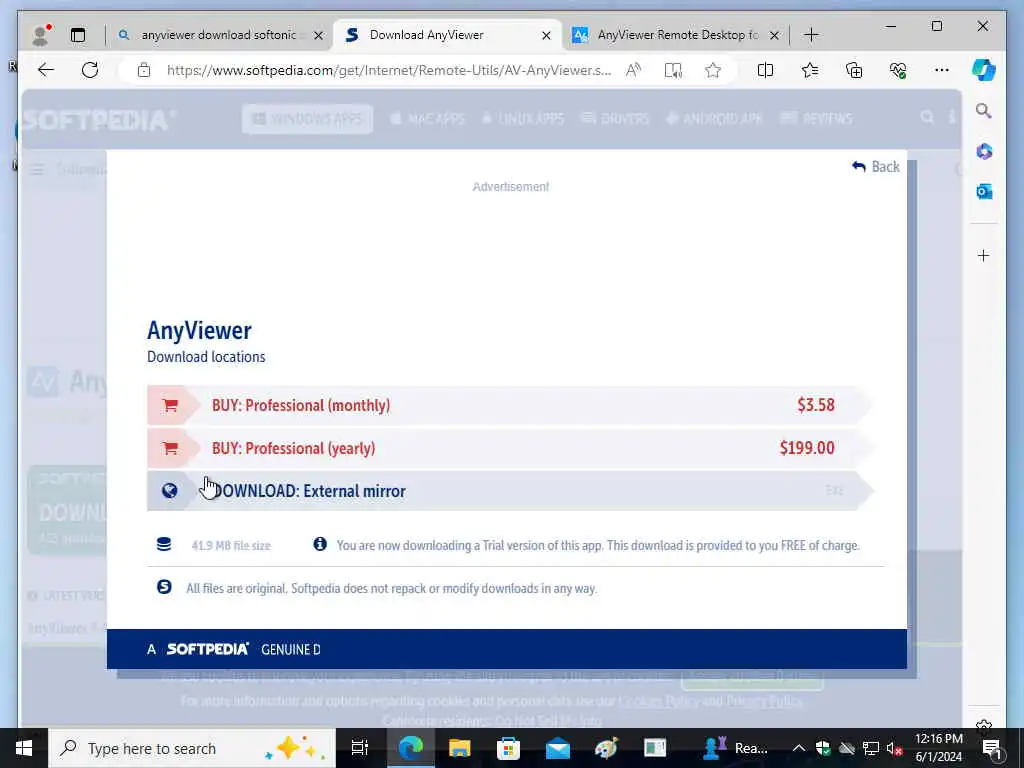Click the globe icon for External mirror
Screen dimensions: 1024x768
[169, 490]
